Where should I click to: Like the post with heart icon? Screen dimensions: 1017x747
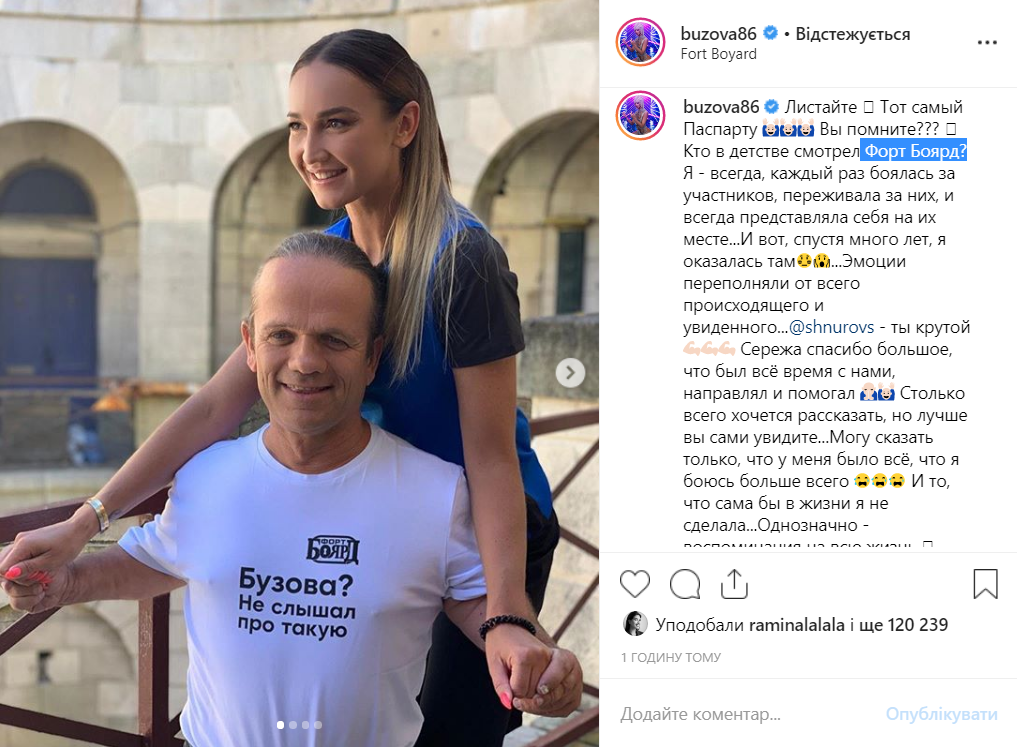[634, 584]
